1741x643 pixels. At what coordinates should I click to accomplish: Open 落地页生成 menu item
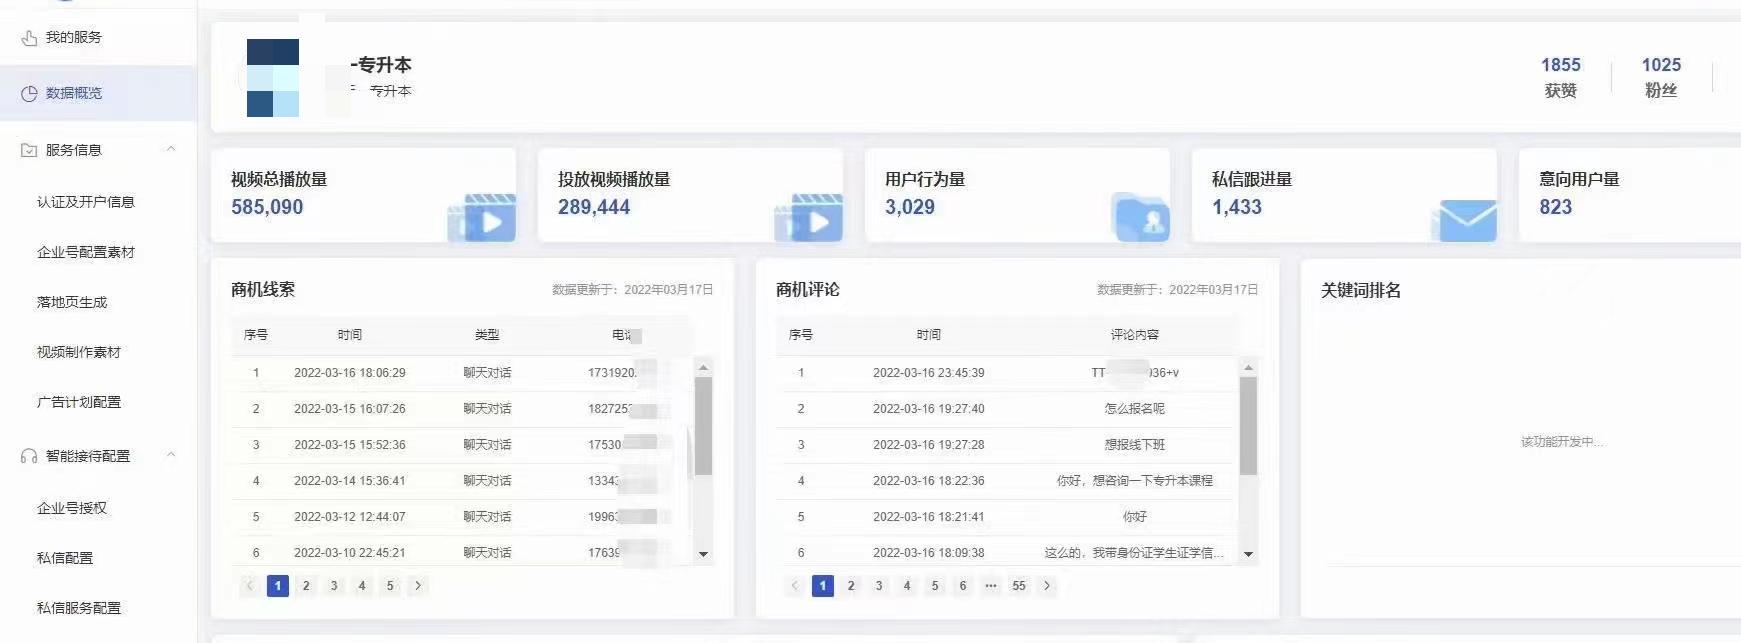[72, 302]
